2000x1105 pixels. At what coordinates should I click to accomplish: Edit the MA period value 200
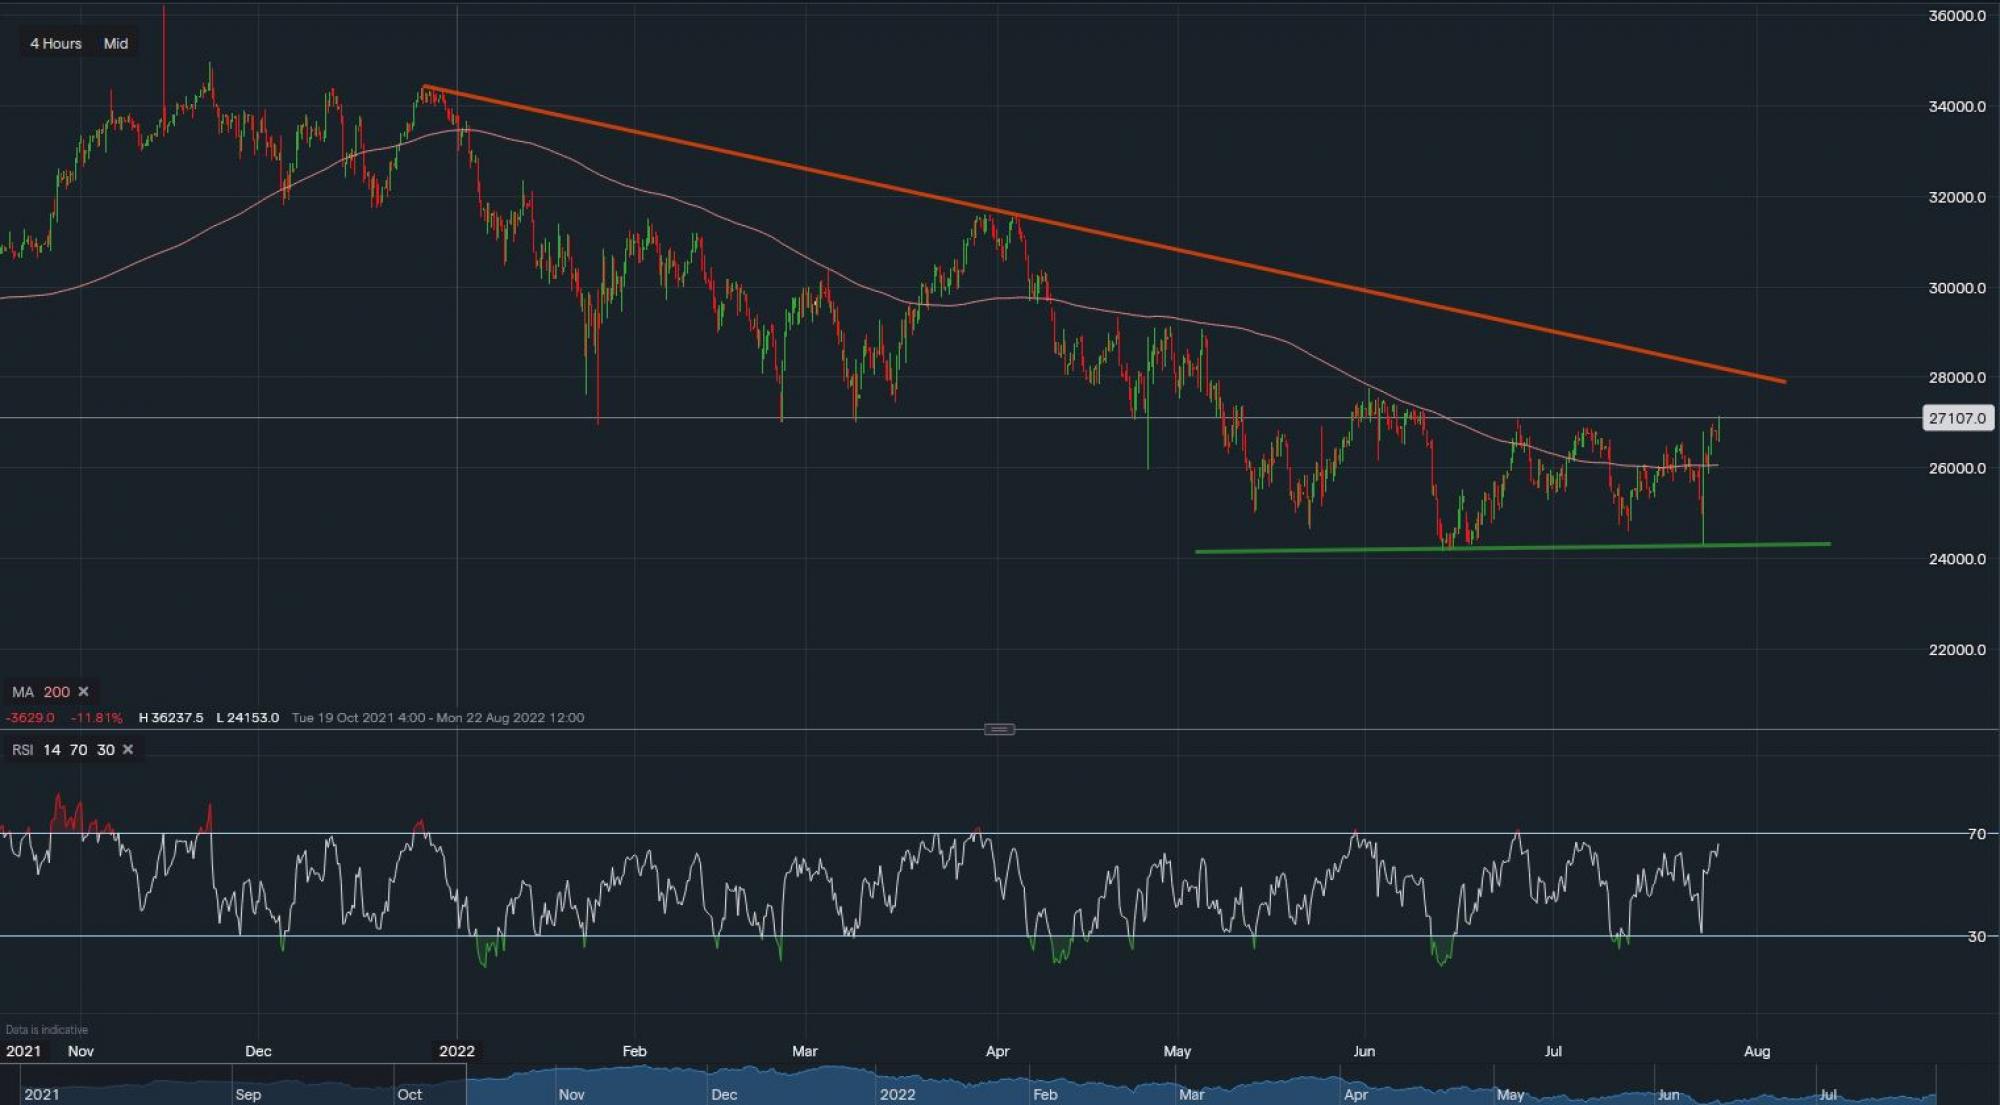coord(57,691)
